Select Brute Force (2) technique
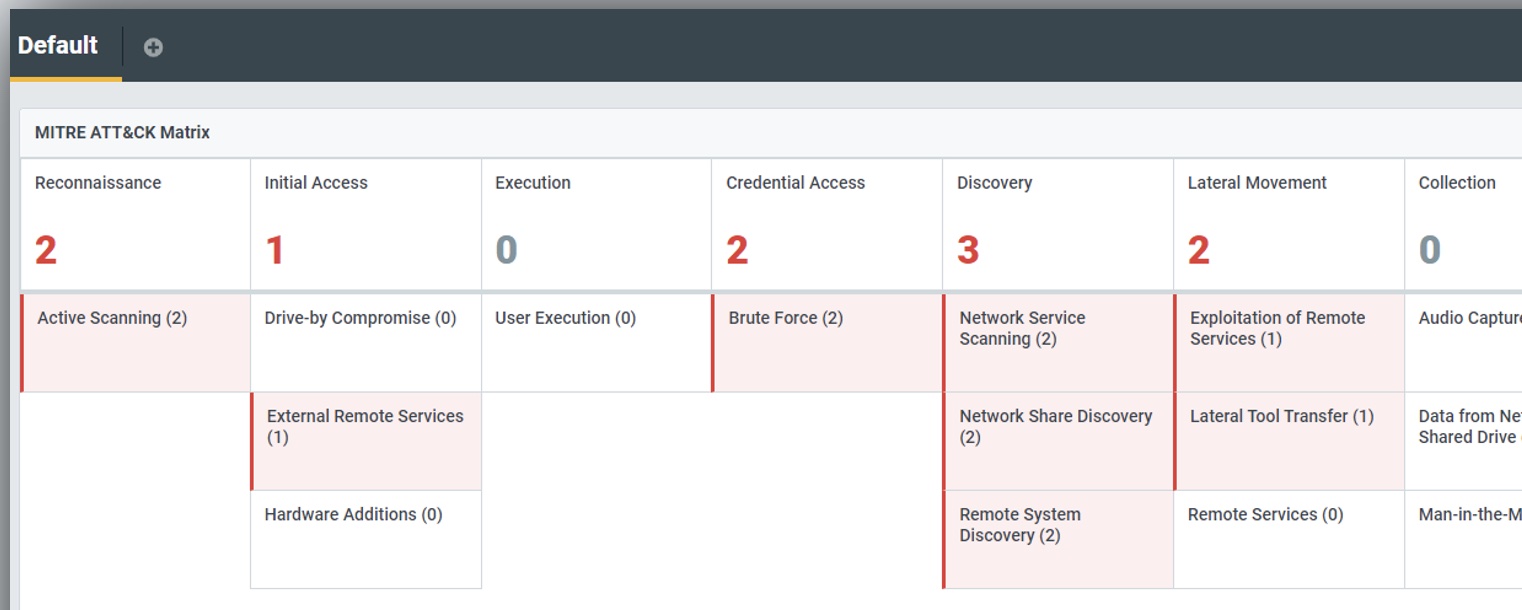Viewport: 1522px width, 610px height. 827,342
